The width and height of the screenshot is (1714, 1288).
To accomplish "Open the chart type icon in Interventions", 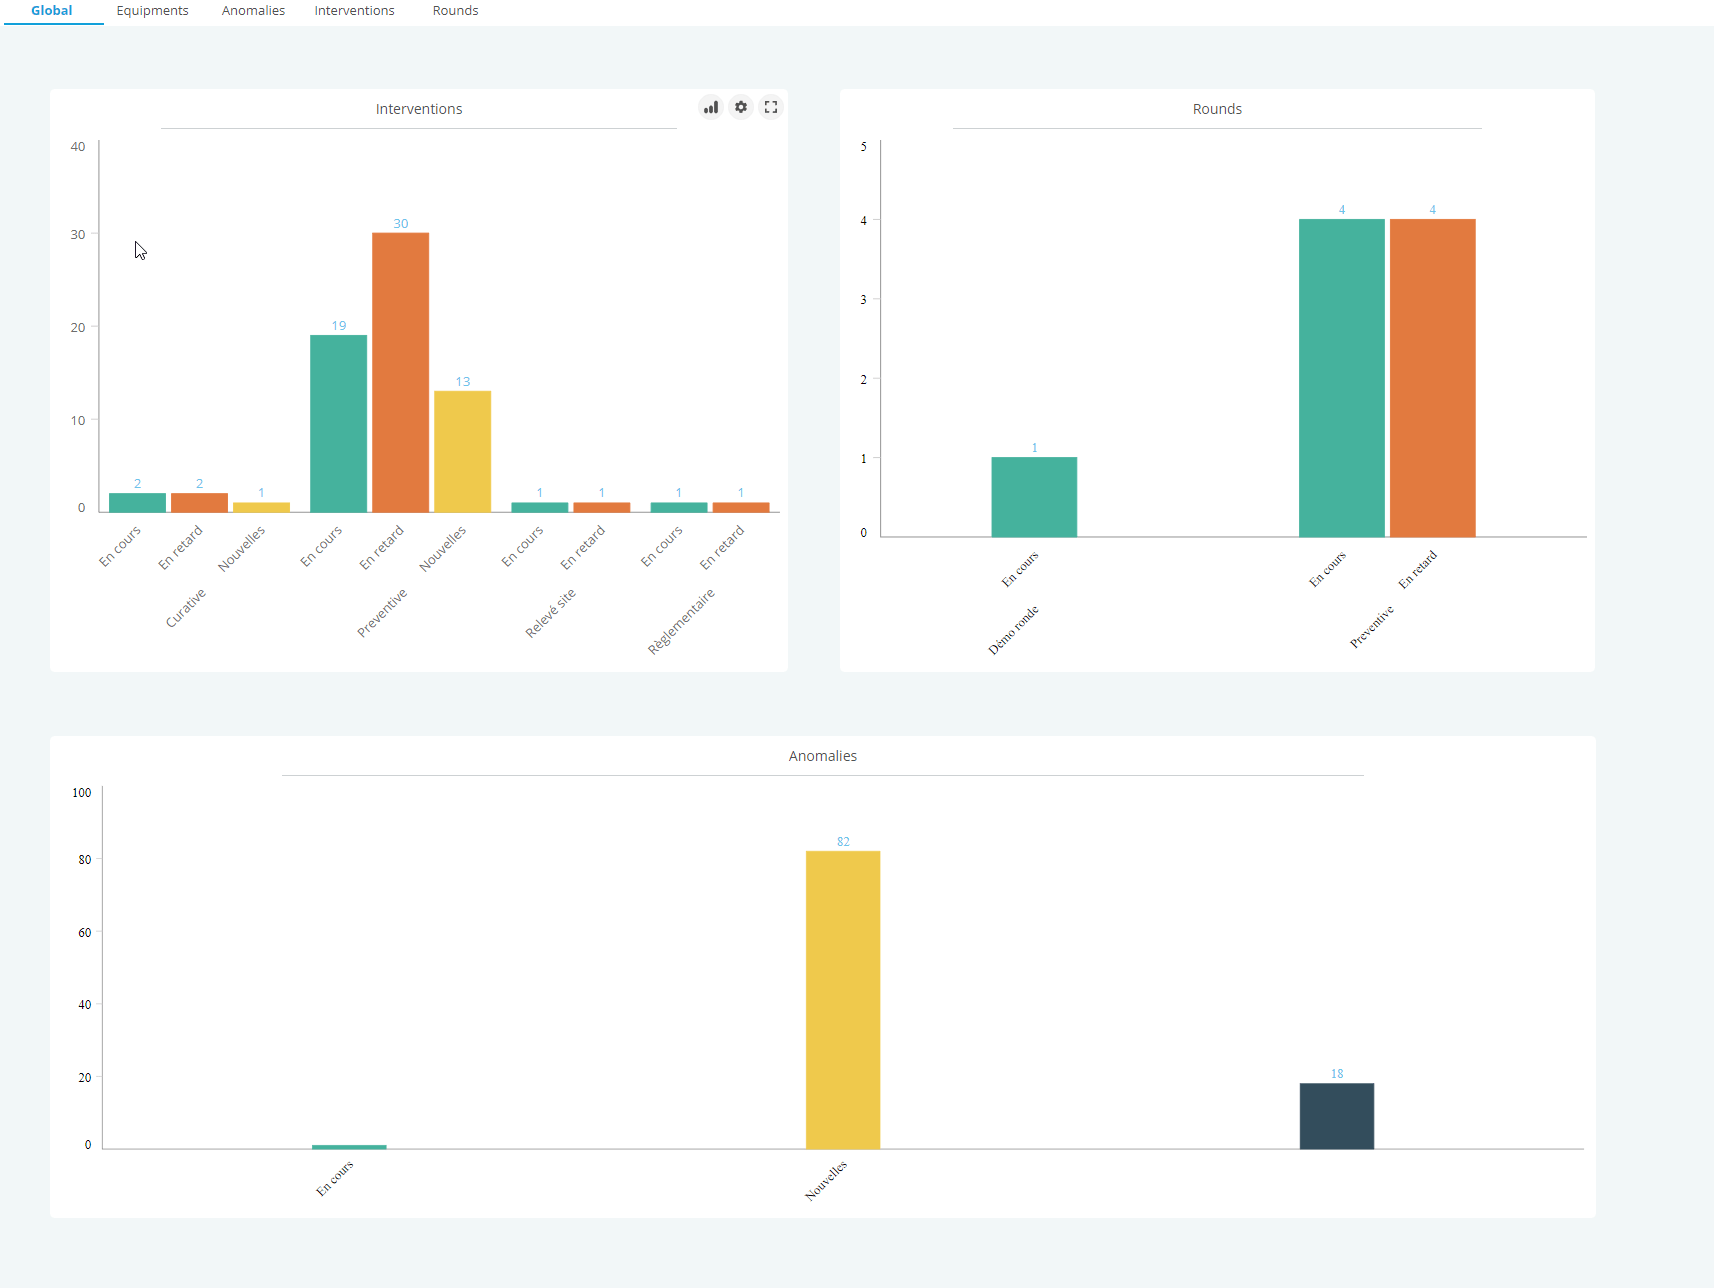I will pyautogui.click(x=711, y=107).
